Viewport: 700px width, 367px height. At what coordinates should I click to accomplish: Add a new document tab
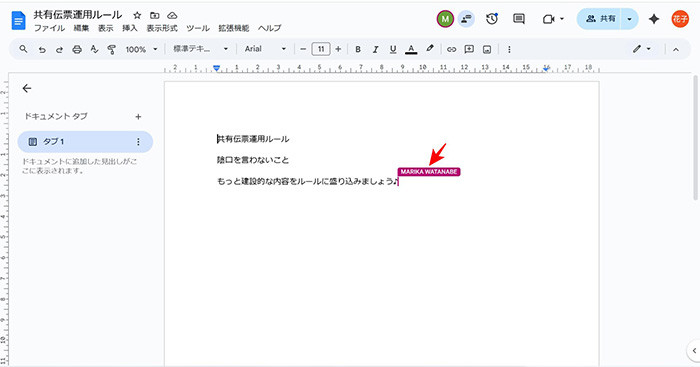(x=138, y=117)
